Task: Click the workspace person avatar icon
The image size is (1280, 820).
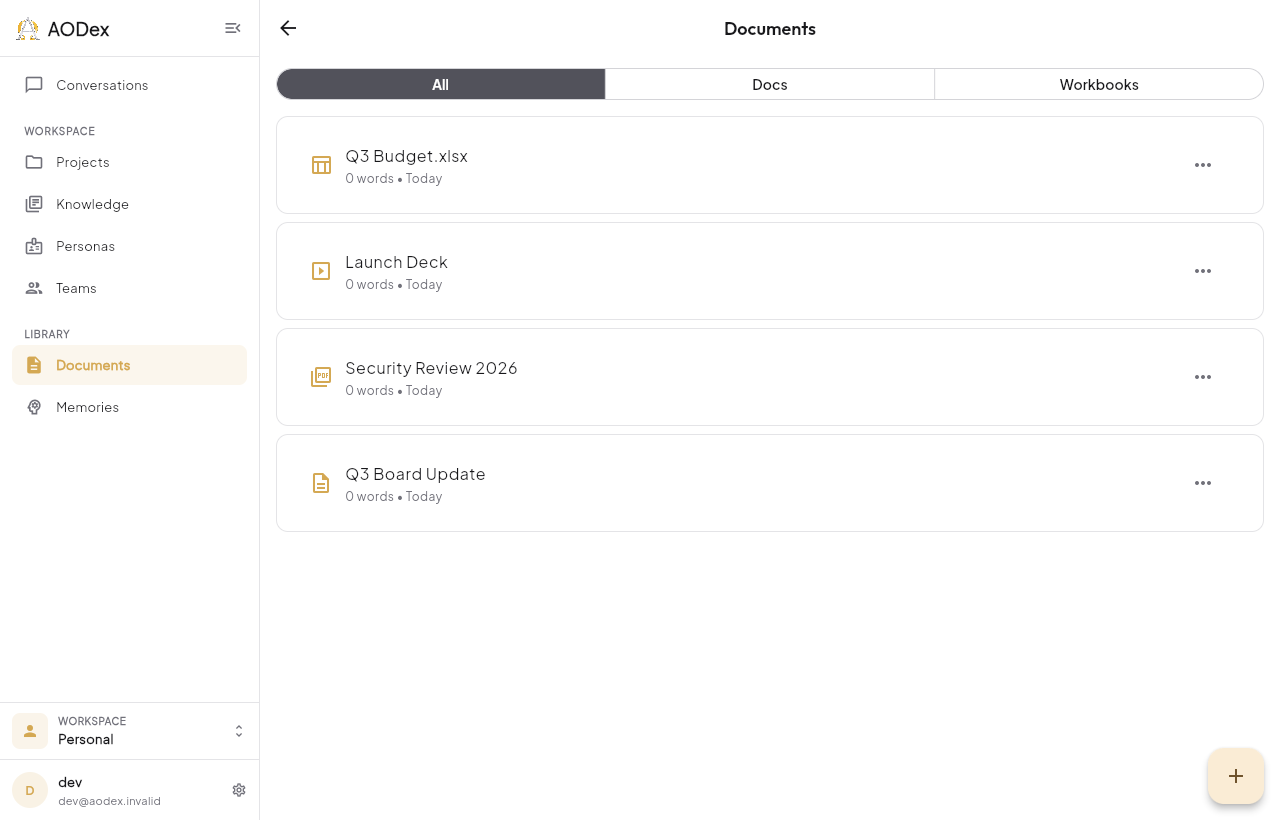Action: pos(30,731)
